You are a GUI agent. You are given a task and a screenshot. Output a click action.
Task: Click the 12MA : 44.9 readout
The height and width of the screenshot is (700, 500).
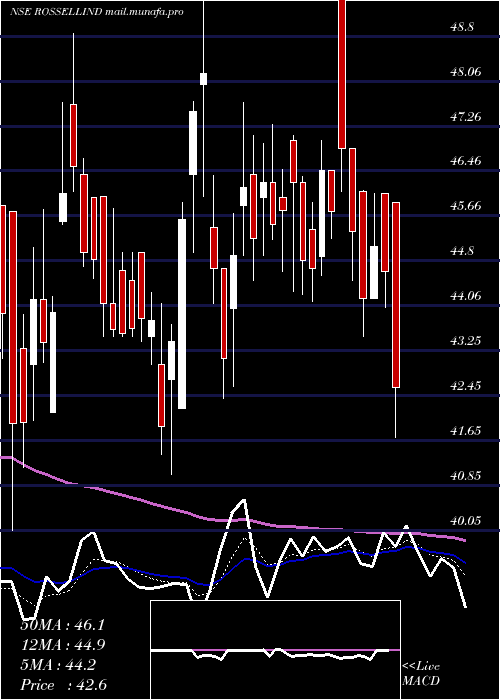click(x=63, y=645)
